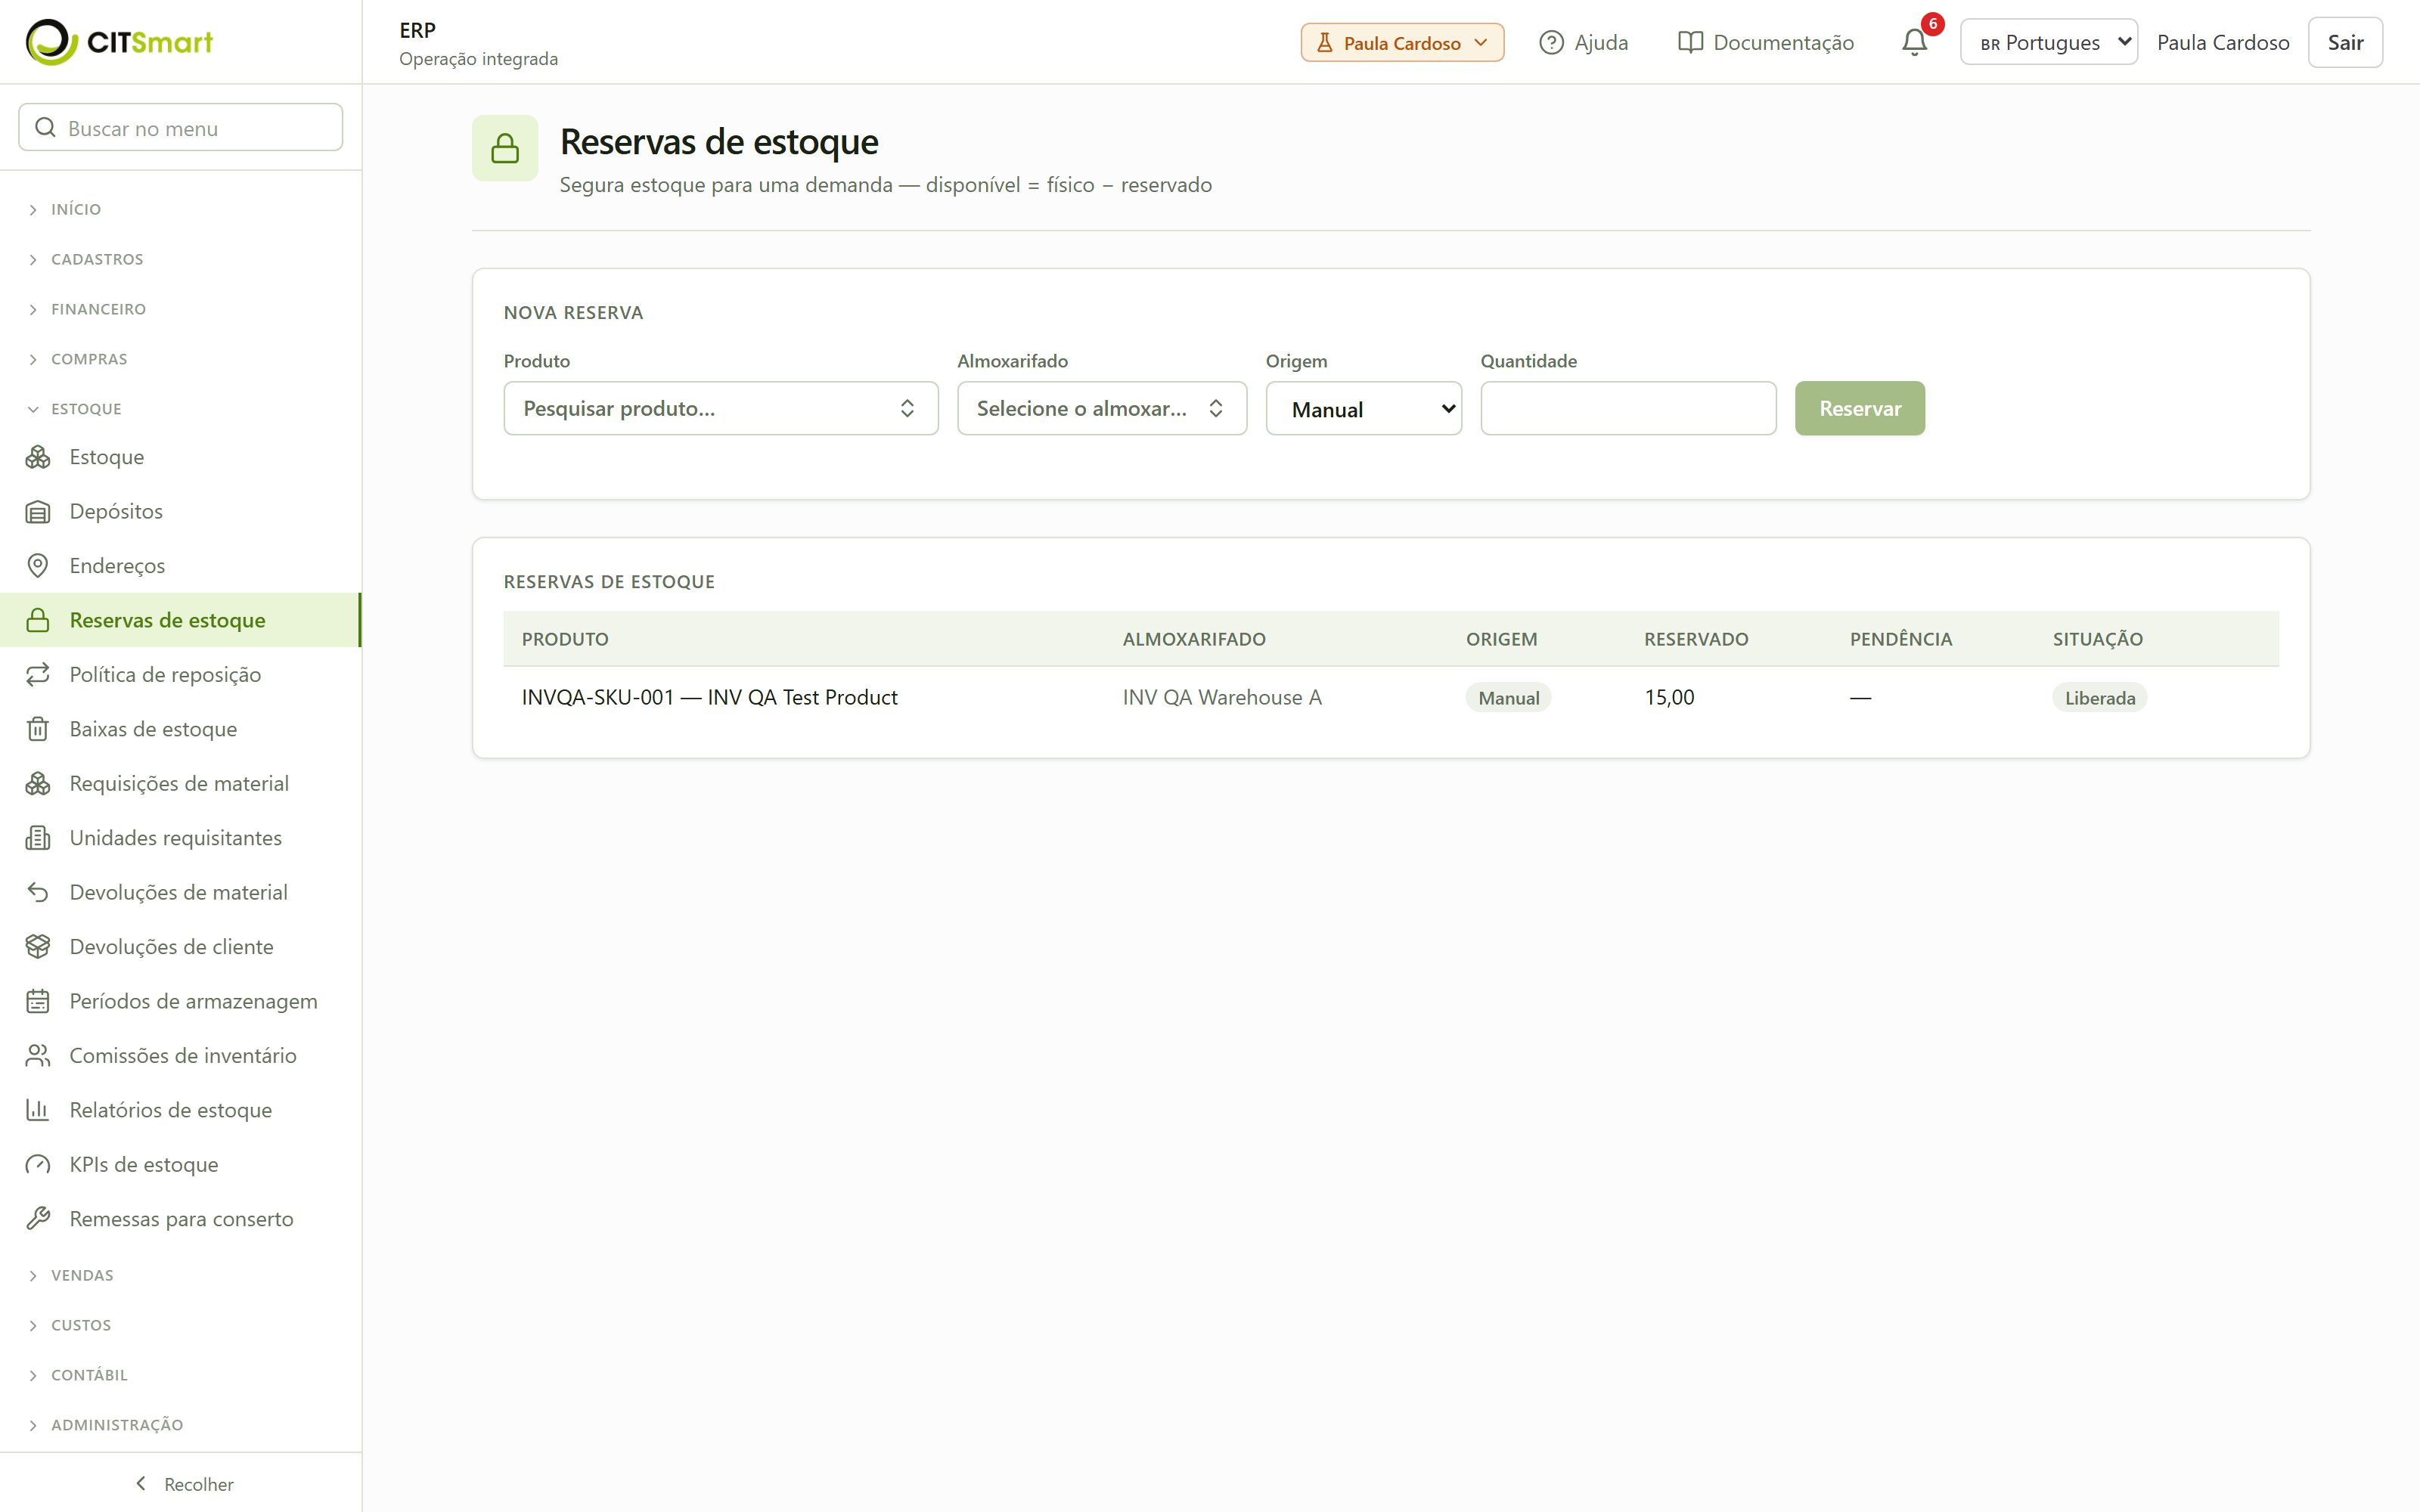Click the Devoluções de cliente package icon

click(38, 947)
